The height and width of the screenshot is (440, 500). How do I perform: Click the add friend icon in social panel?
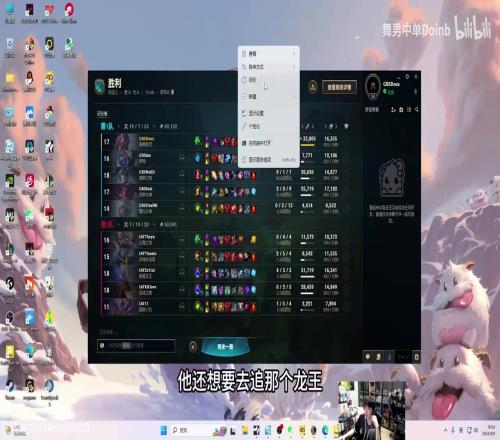(x=393, y=109)
